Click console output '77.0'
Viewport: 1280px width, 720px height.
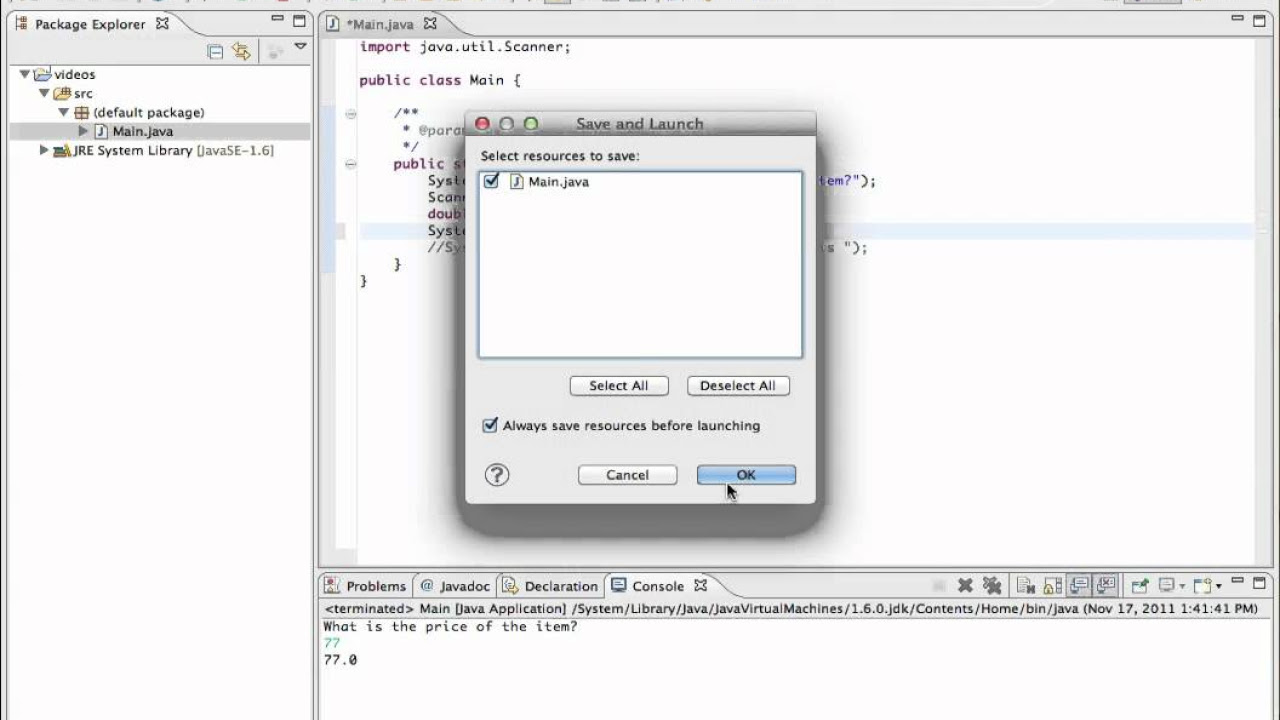340,660
